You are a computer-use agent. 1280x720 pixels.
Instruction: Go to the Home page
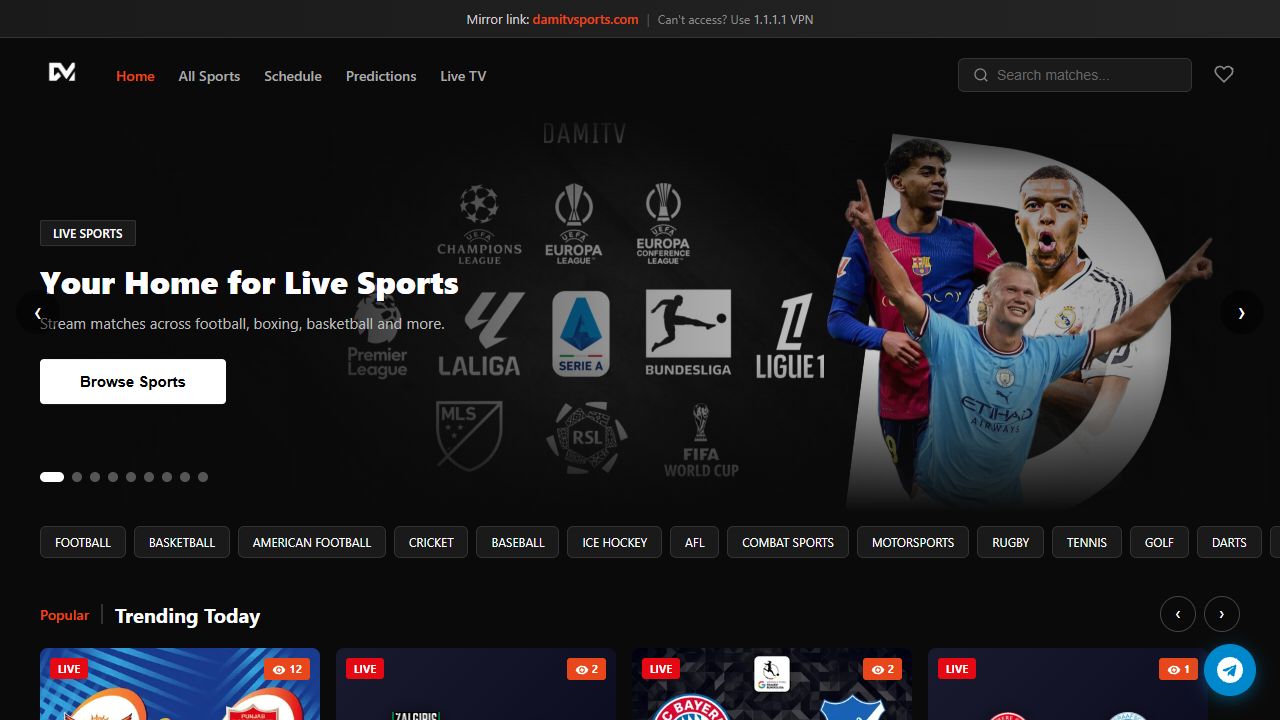tap(135, 76)
